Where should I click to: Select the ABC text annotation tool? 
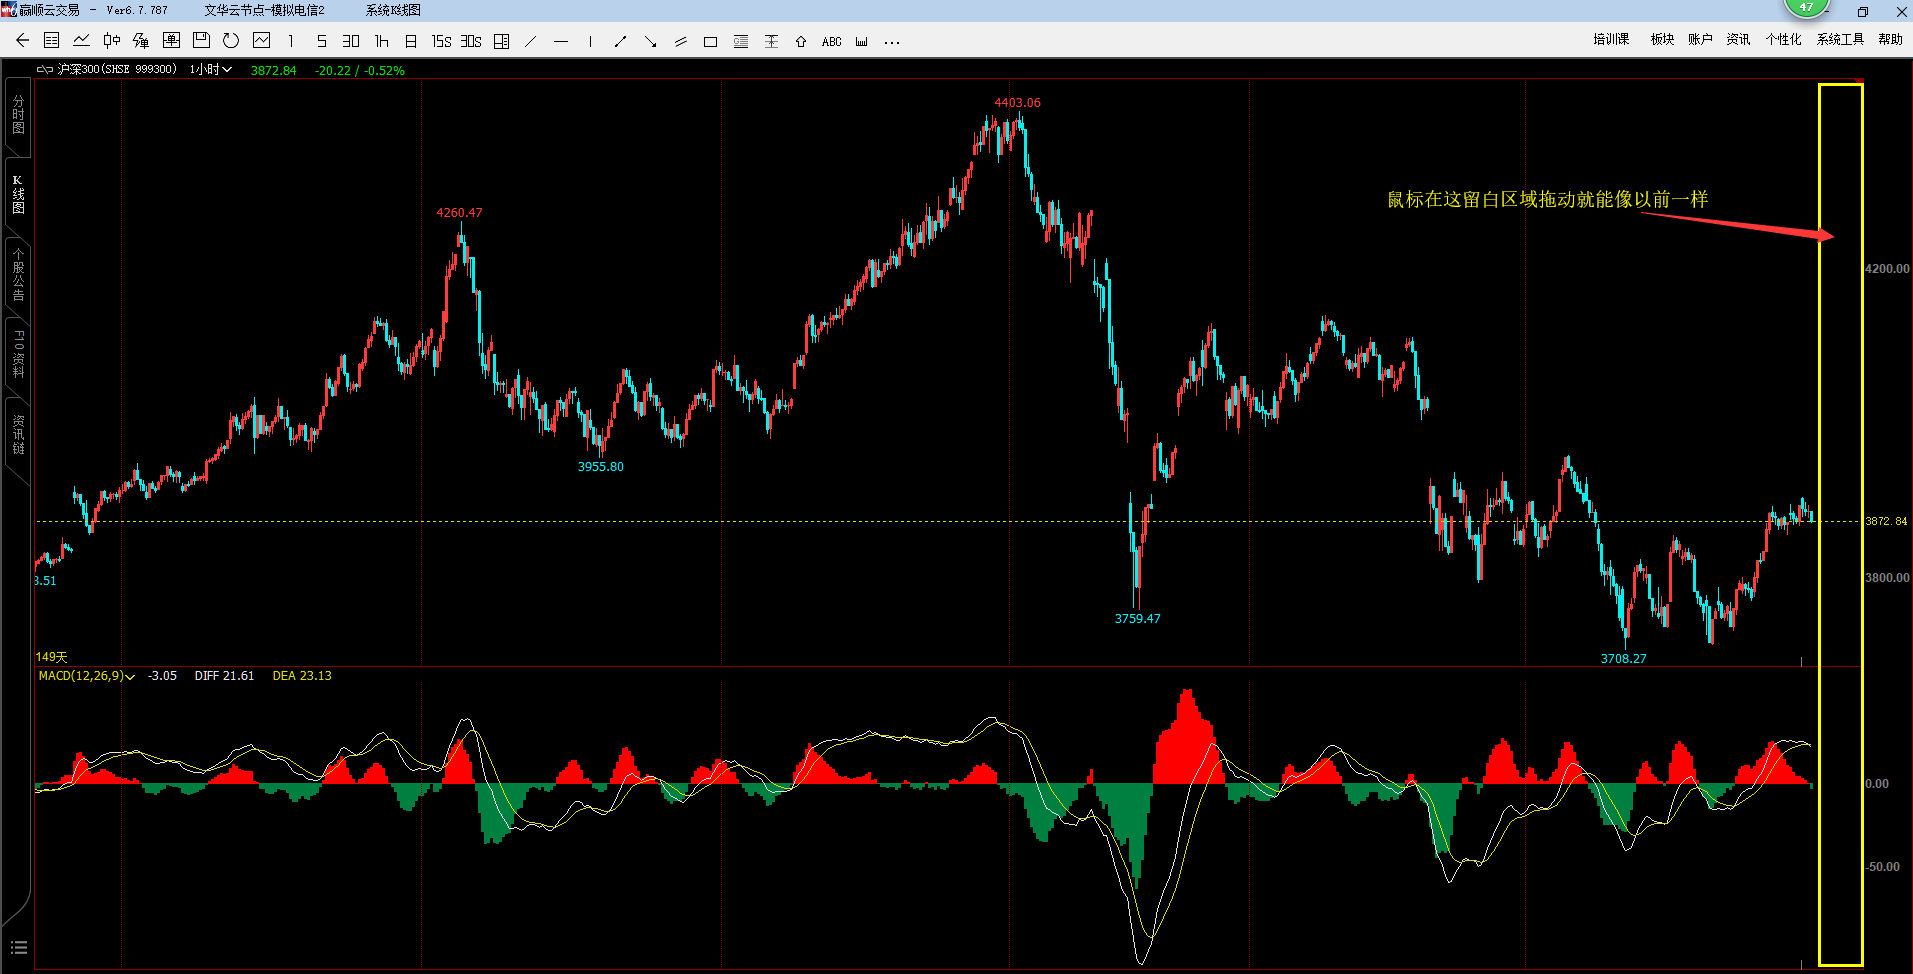(x=831, y=42)
